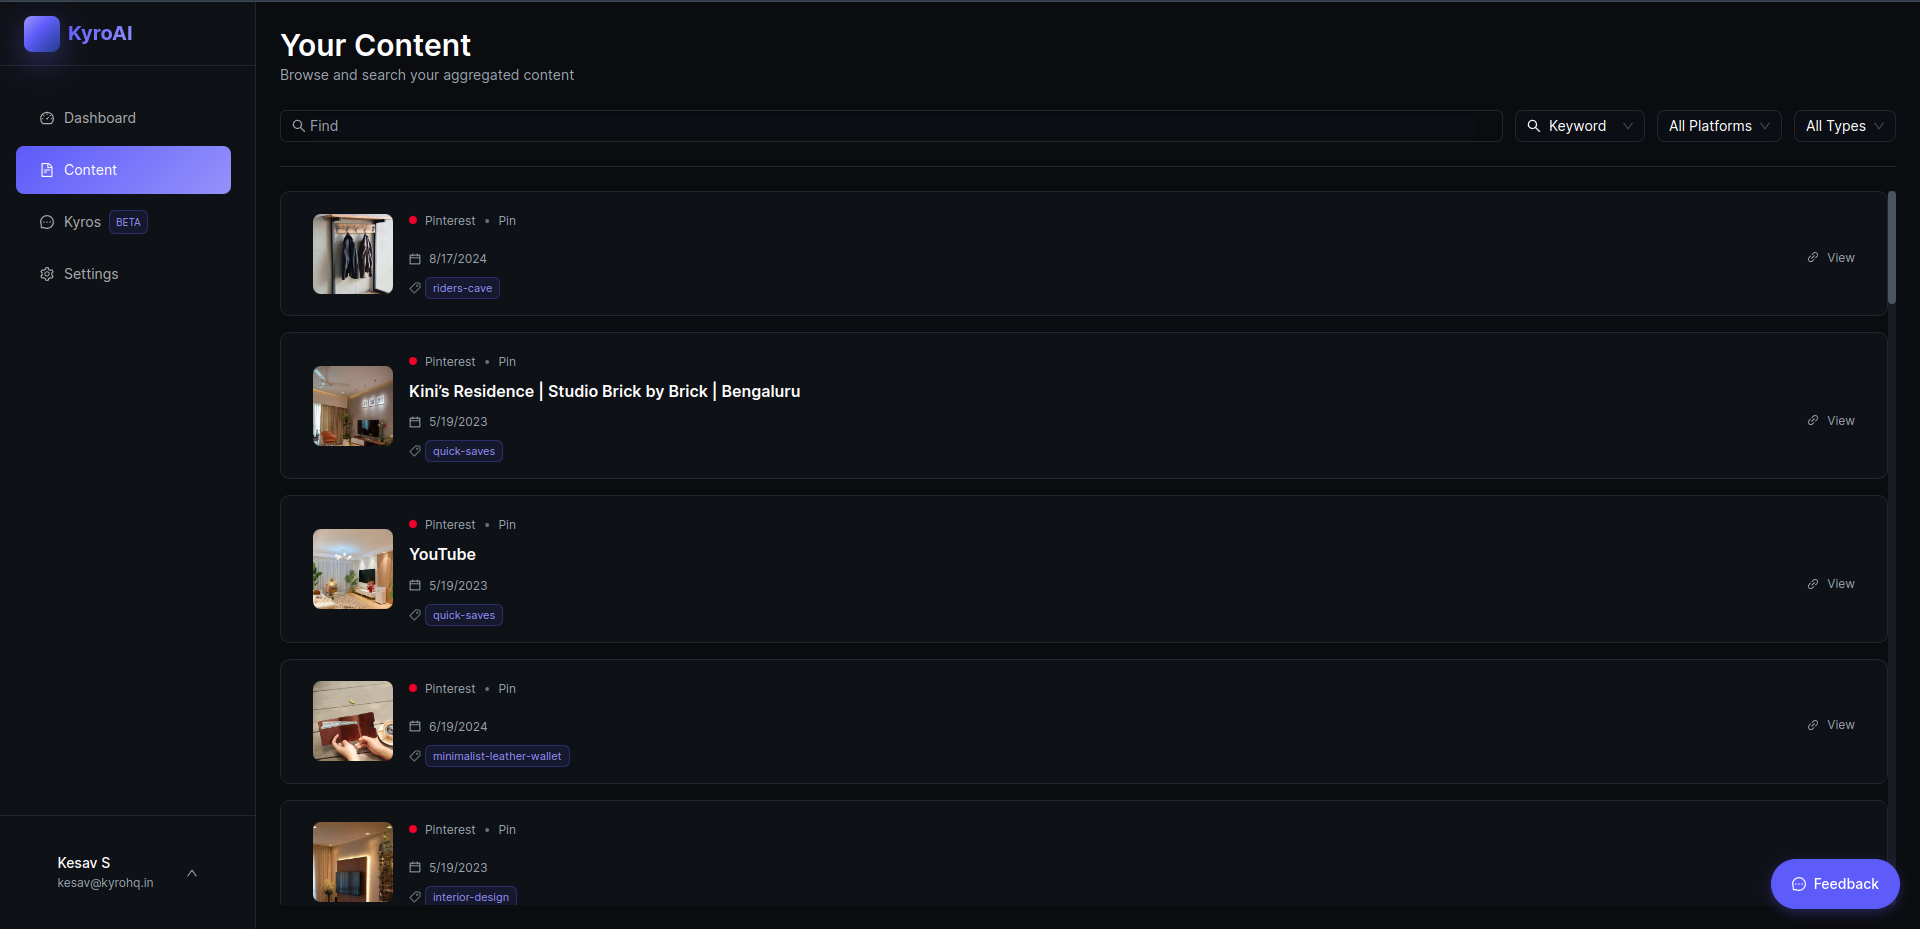Image resolution: width=1920 pixels, height=929 pixels.
Task: Click the Kyros chat bubble icon
Action: (46, 222)
